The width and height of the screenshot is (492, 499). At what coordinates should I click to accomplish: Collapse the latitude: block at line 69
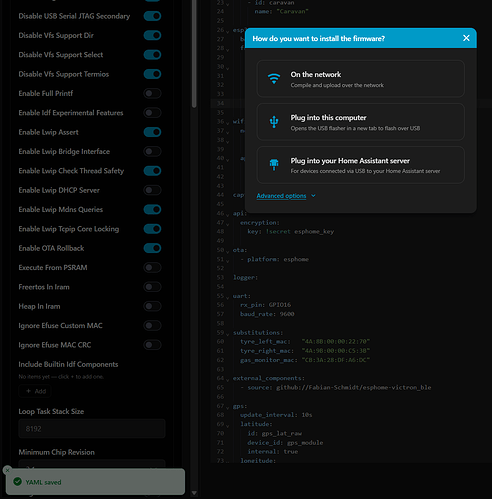click(x=228, y=425)
